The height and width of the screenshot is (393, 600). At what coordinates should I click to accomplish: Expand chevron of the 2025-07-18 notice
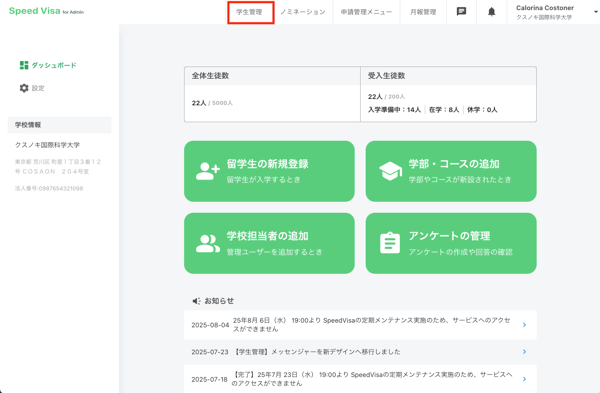(x=524, y=379)
